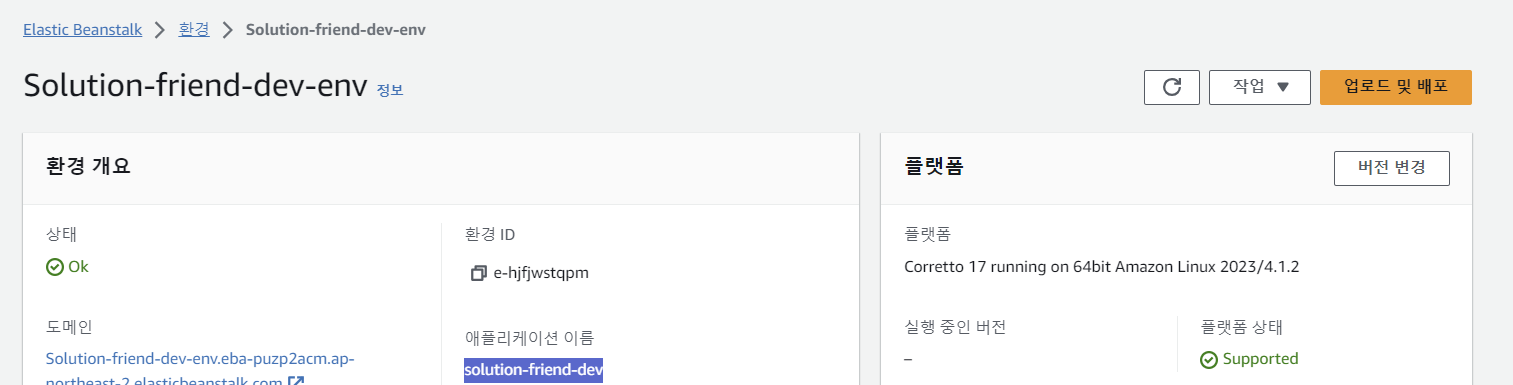This screenshot has width=1513, height=385.
Task: Click the 버전 변경 button
Action: pos(1392,168)
